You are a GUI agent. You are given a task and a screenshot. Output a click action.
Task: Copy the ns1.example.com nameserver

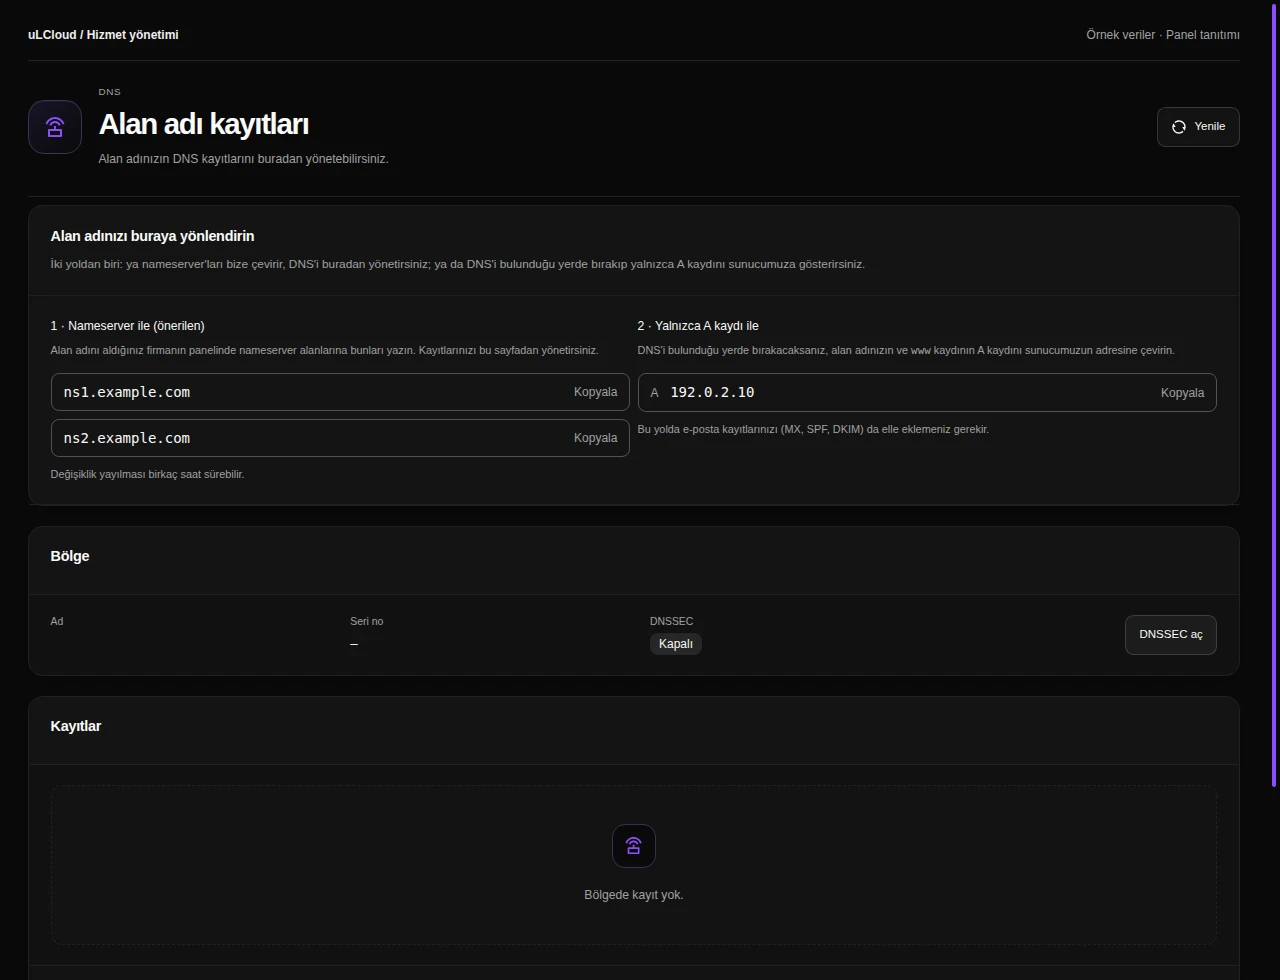pyautogui.click(x=595, y=392)
